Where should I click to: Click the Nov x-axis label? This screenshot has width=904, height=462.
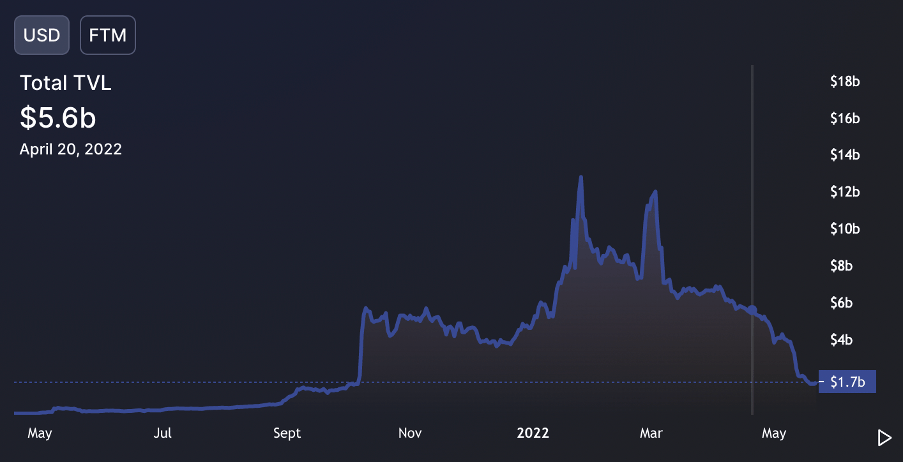(x=410, y=433)
